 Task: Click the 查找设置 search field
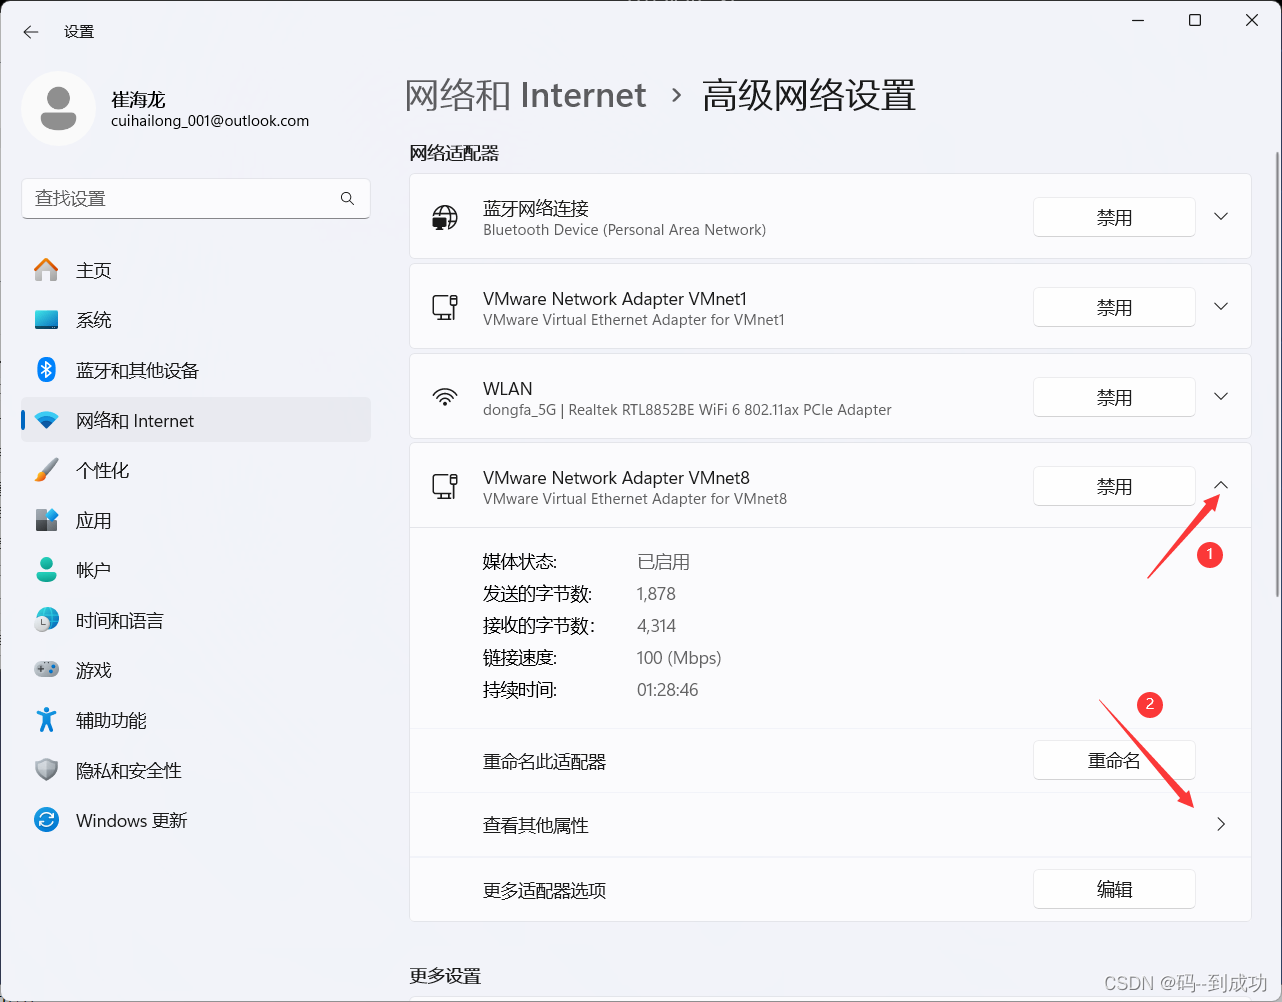click(196, 198)
